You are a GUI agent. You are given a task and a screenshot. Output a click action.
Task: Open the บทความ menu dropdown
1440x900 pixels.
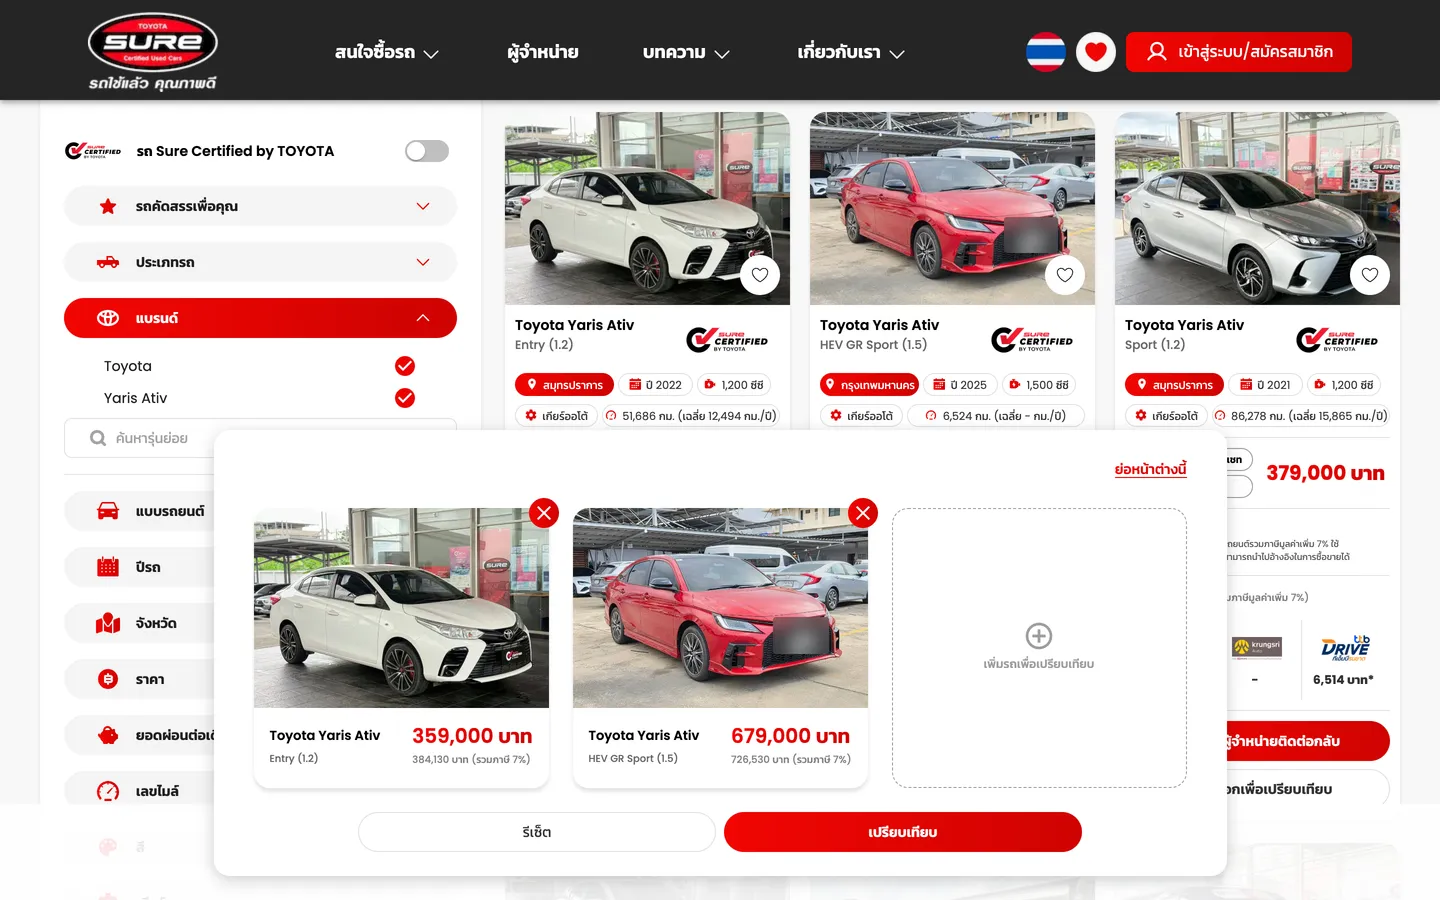[x=686, y=52]
